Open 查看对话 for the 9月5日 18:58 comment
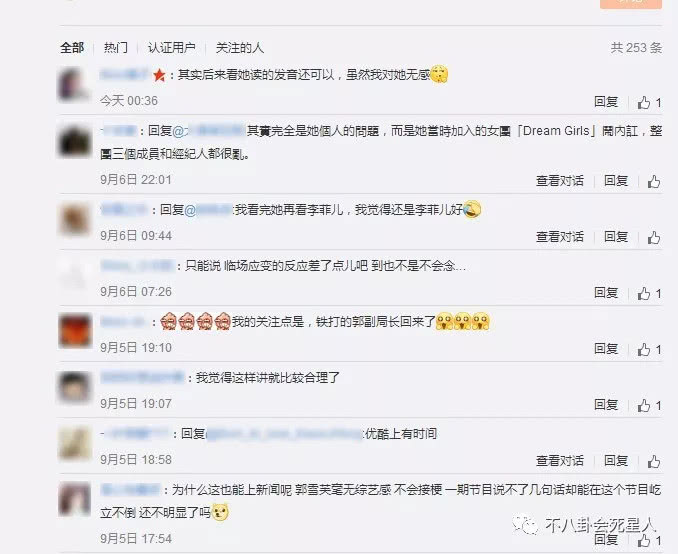 point(560,461)
